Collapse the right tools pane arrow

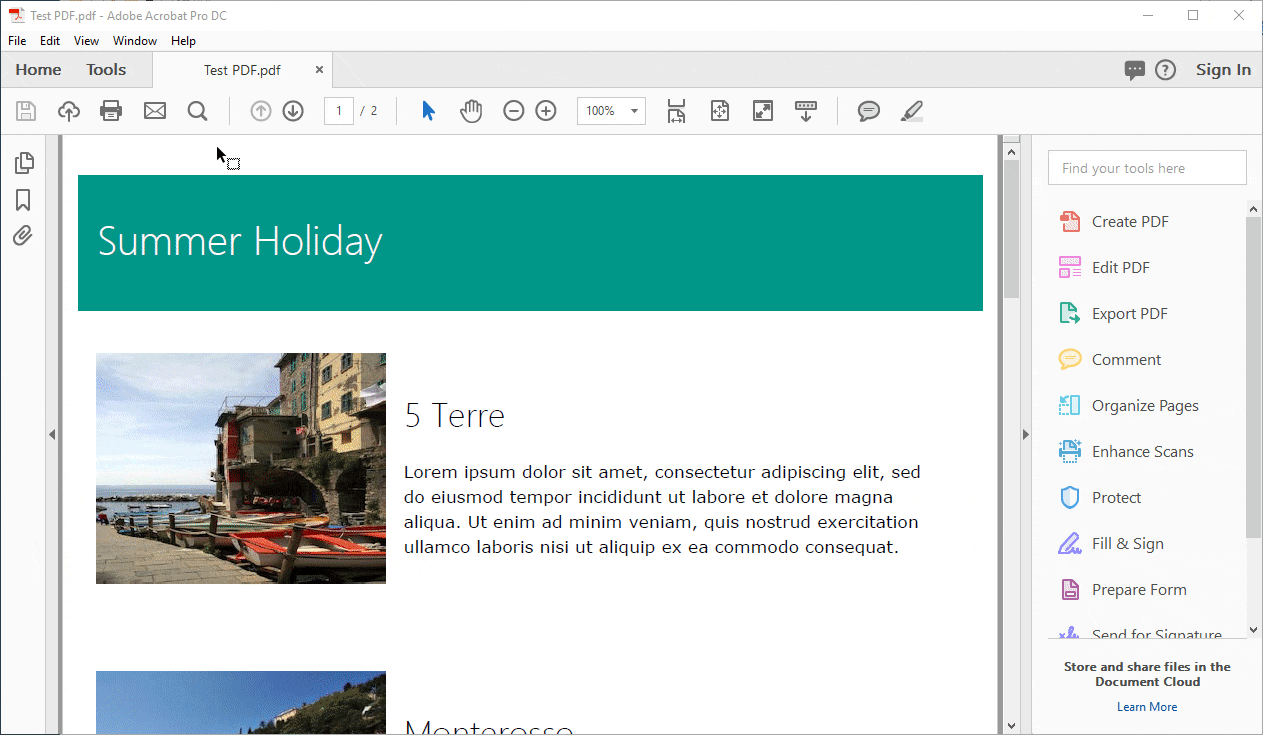pyautogui.click(x=1024, y=434)
